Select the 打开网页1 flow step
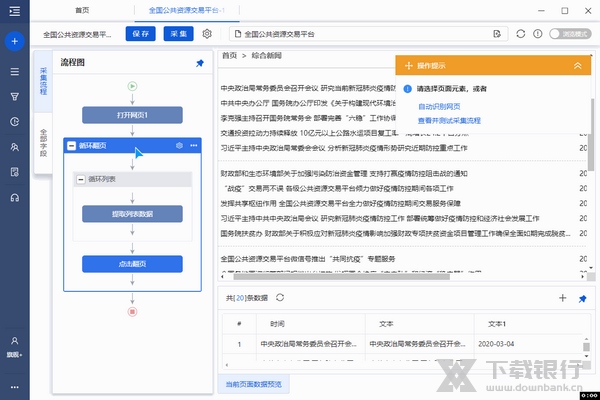Screen dimensions: 600x400 (x=132, y=115)
